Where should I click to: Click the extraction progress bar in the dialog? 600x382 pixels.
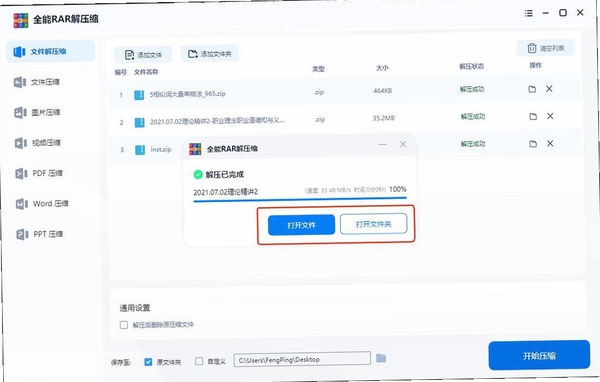pos(300,199)
